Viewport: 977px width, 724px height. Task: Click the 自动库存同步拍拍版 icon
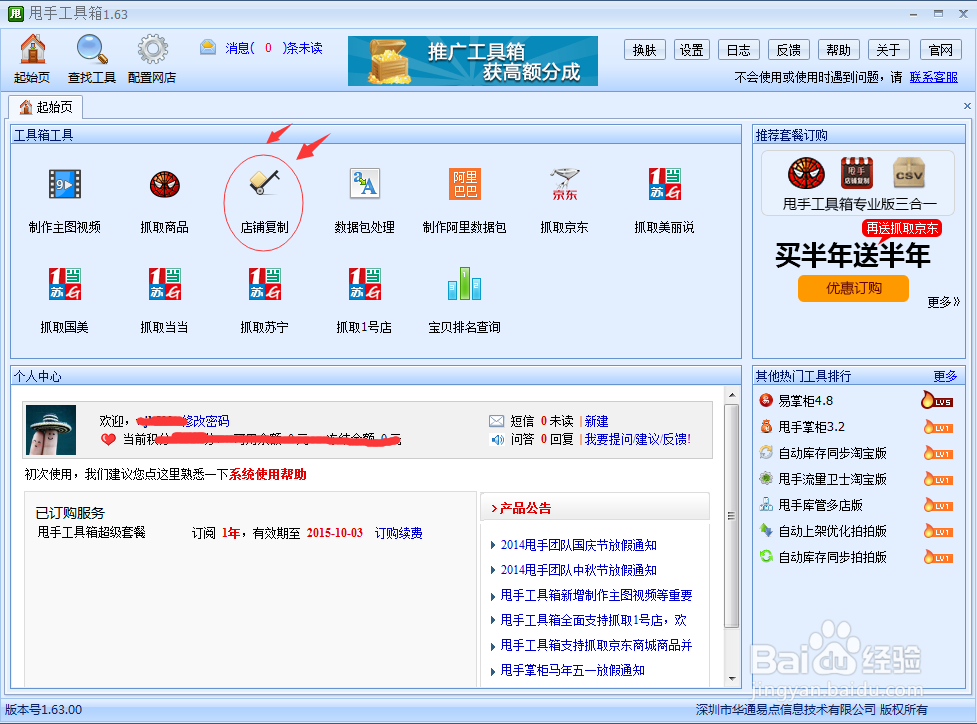point(766,556)
